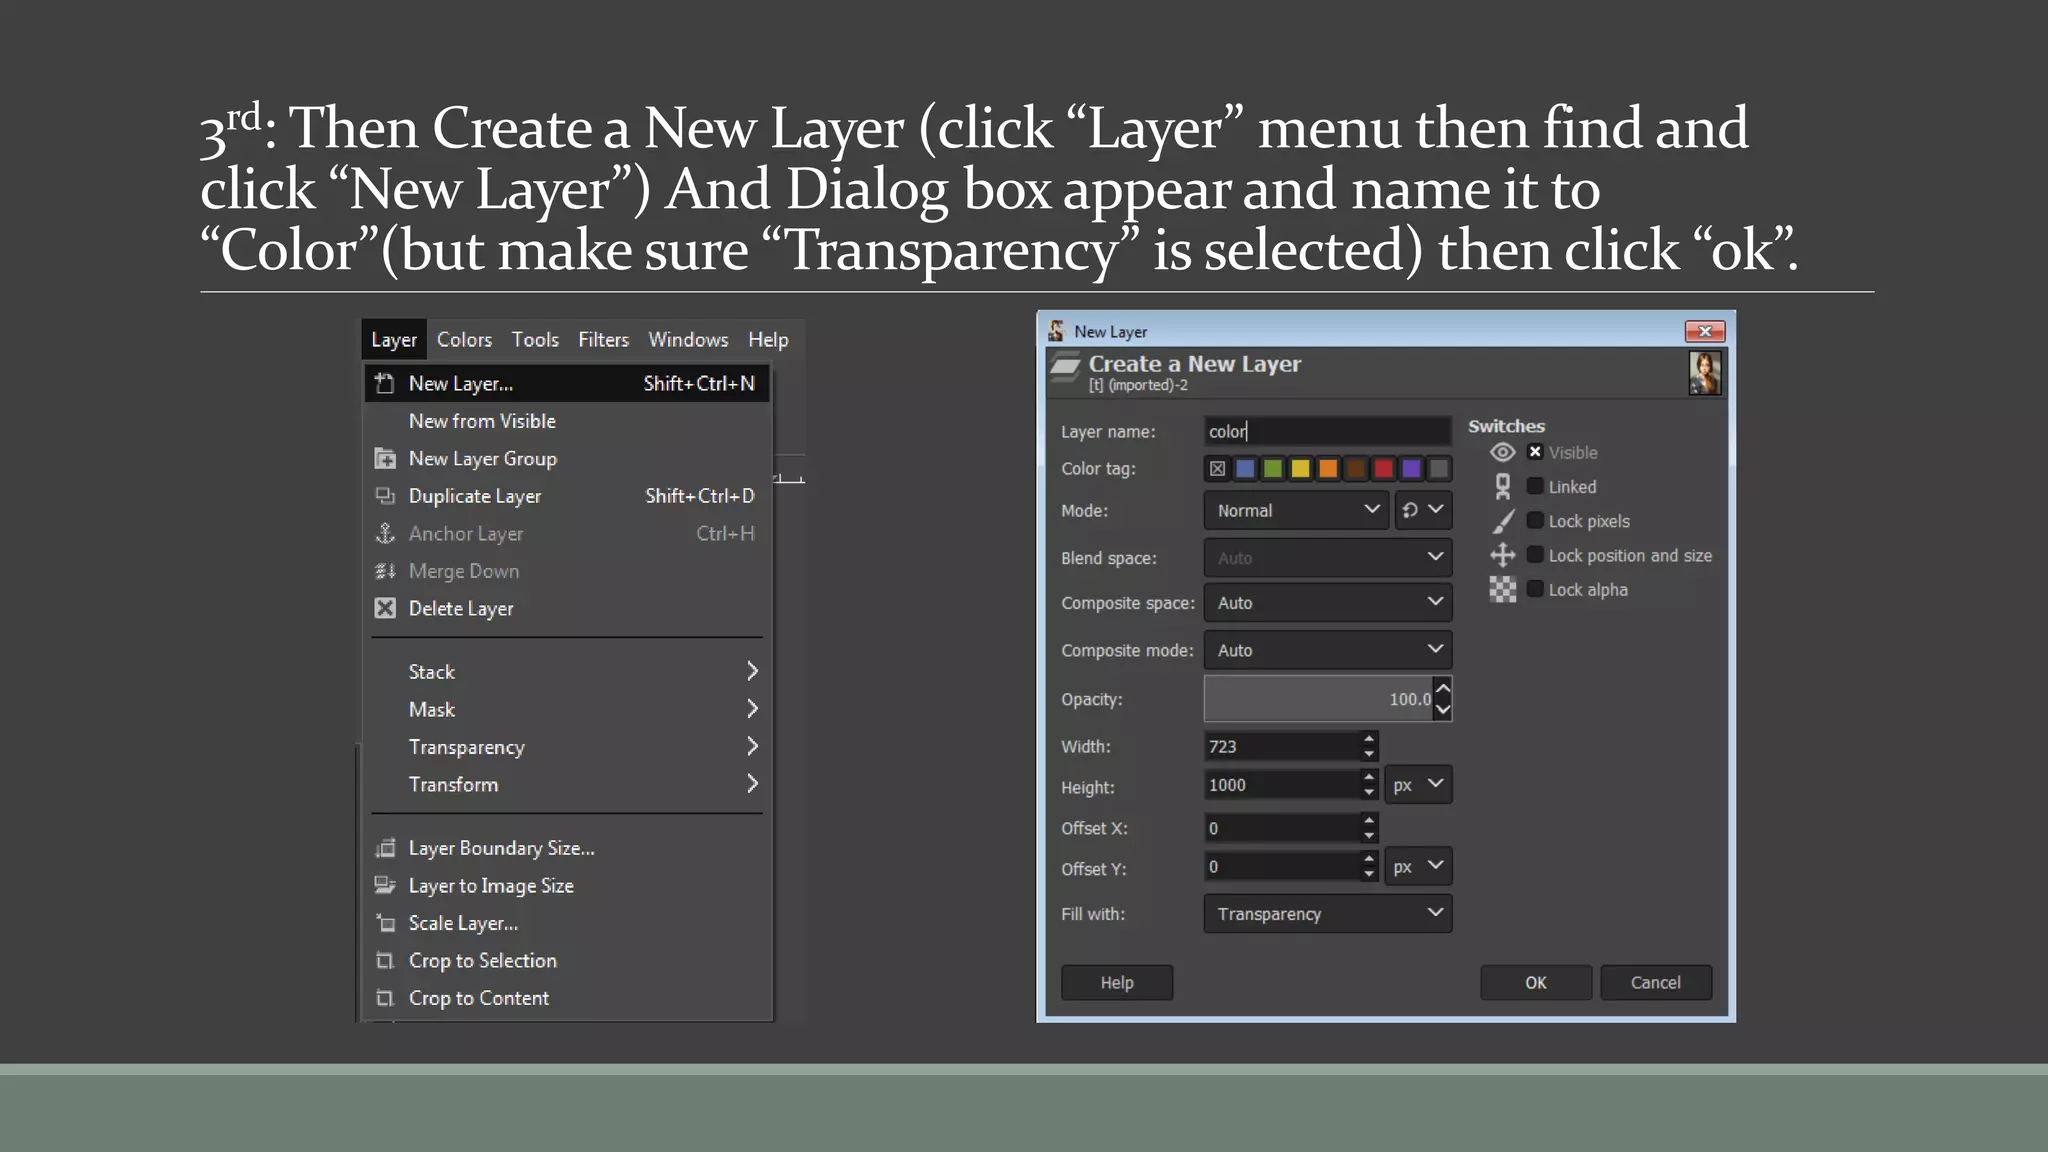
Task: Select the yellow color tag swatch
Action: [x=1300, y=468]
